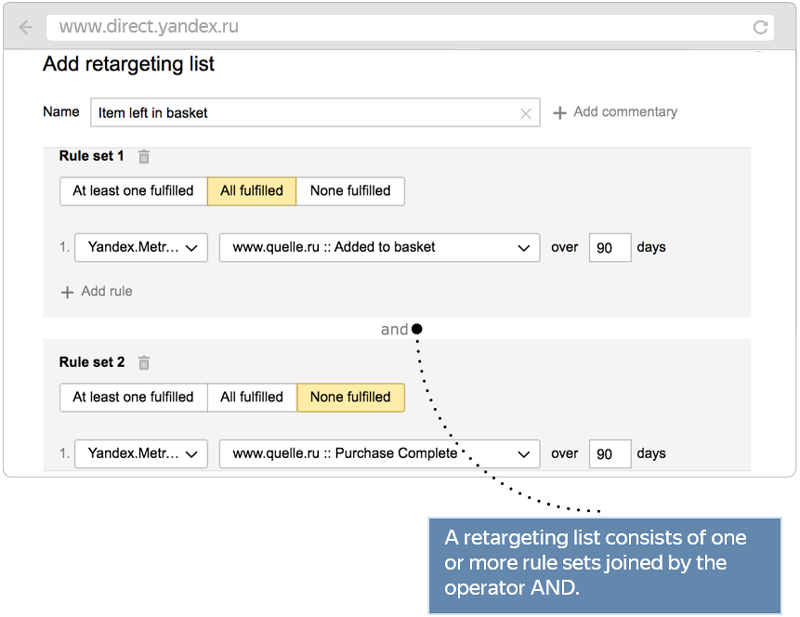The width and height of the screenshot is (800, 617).
Task: Click the plus icon beside Add rule
Action: coord(67,292)
